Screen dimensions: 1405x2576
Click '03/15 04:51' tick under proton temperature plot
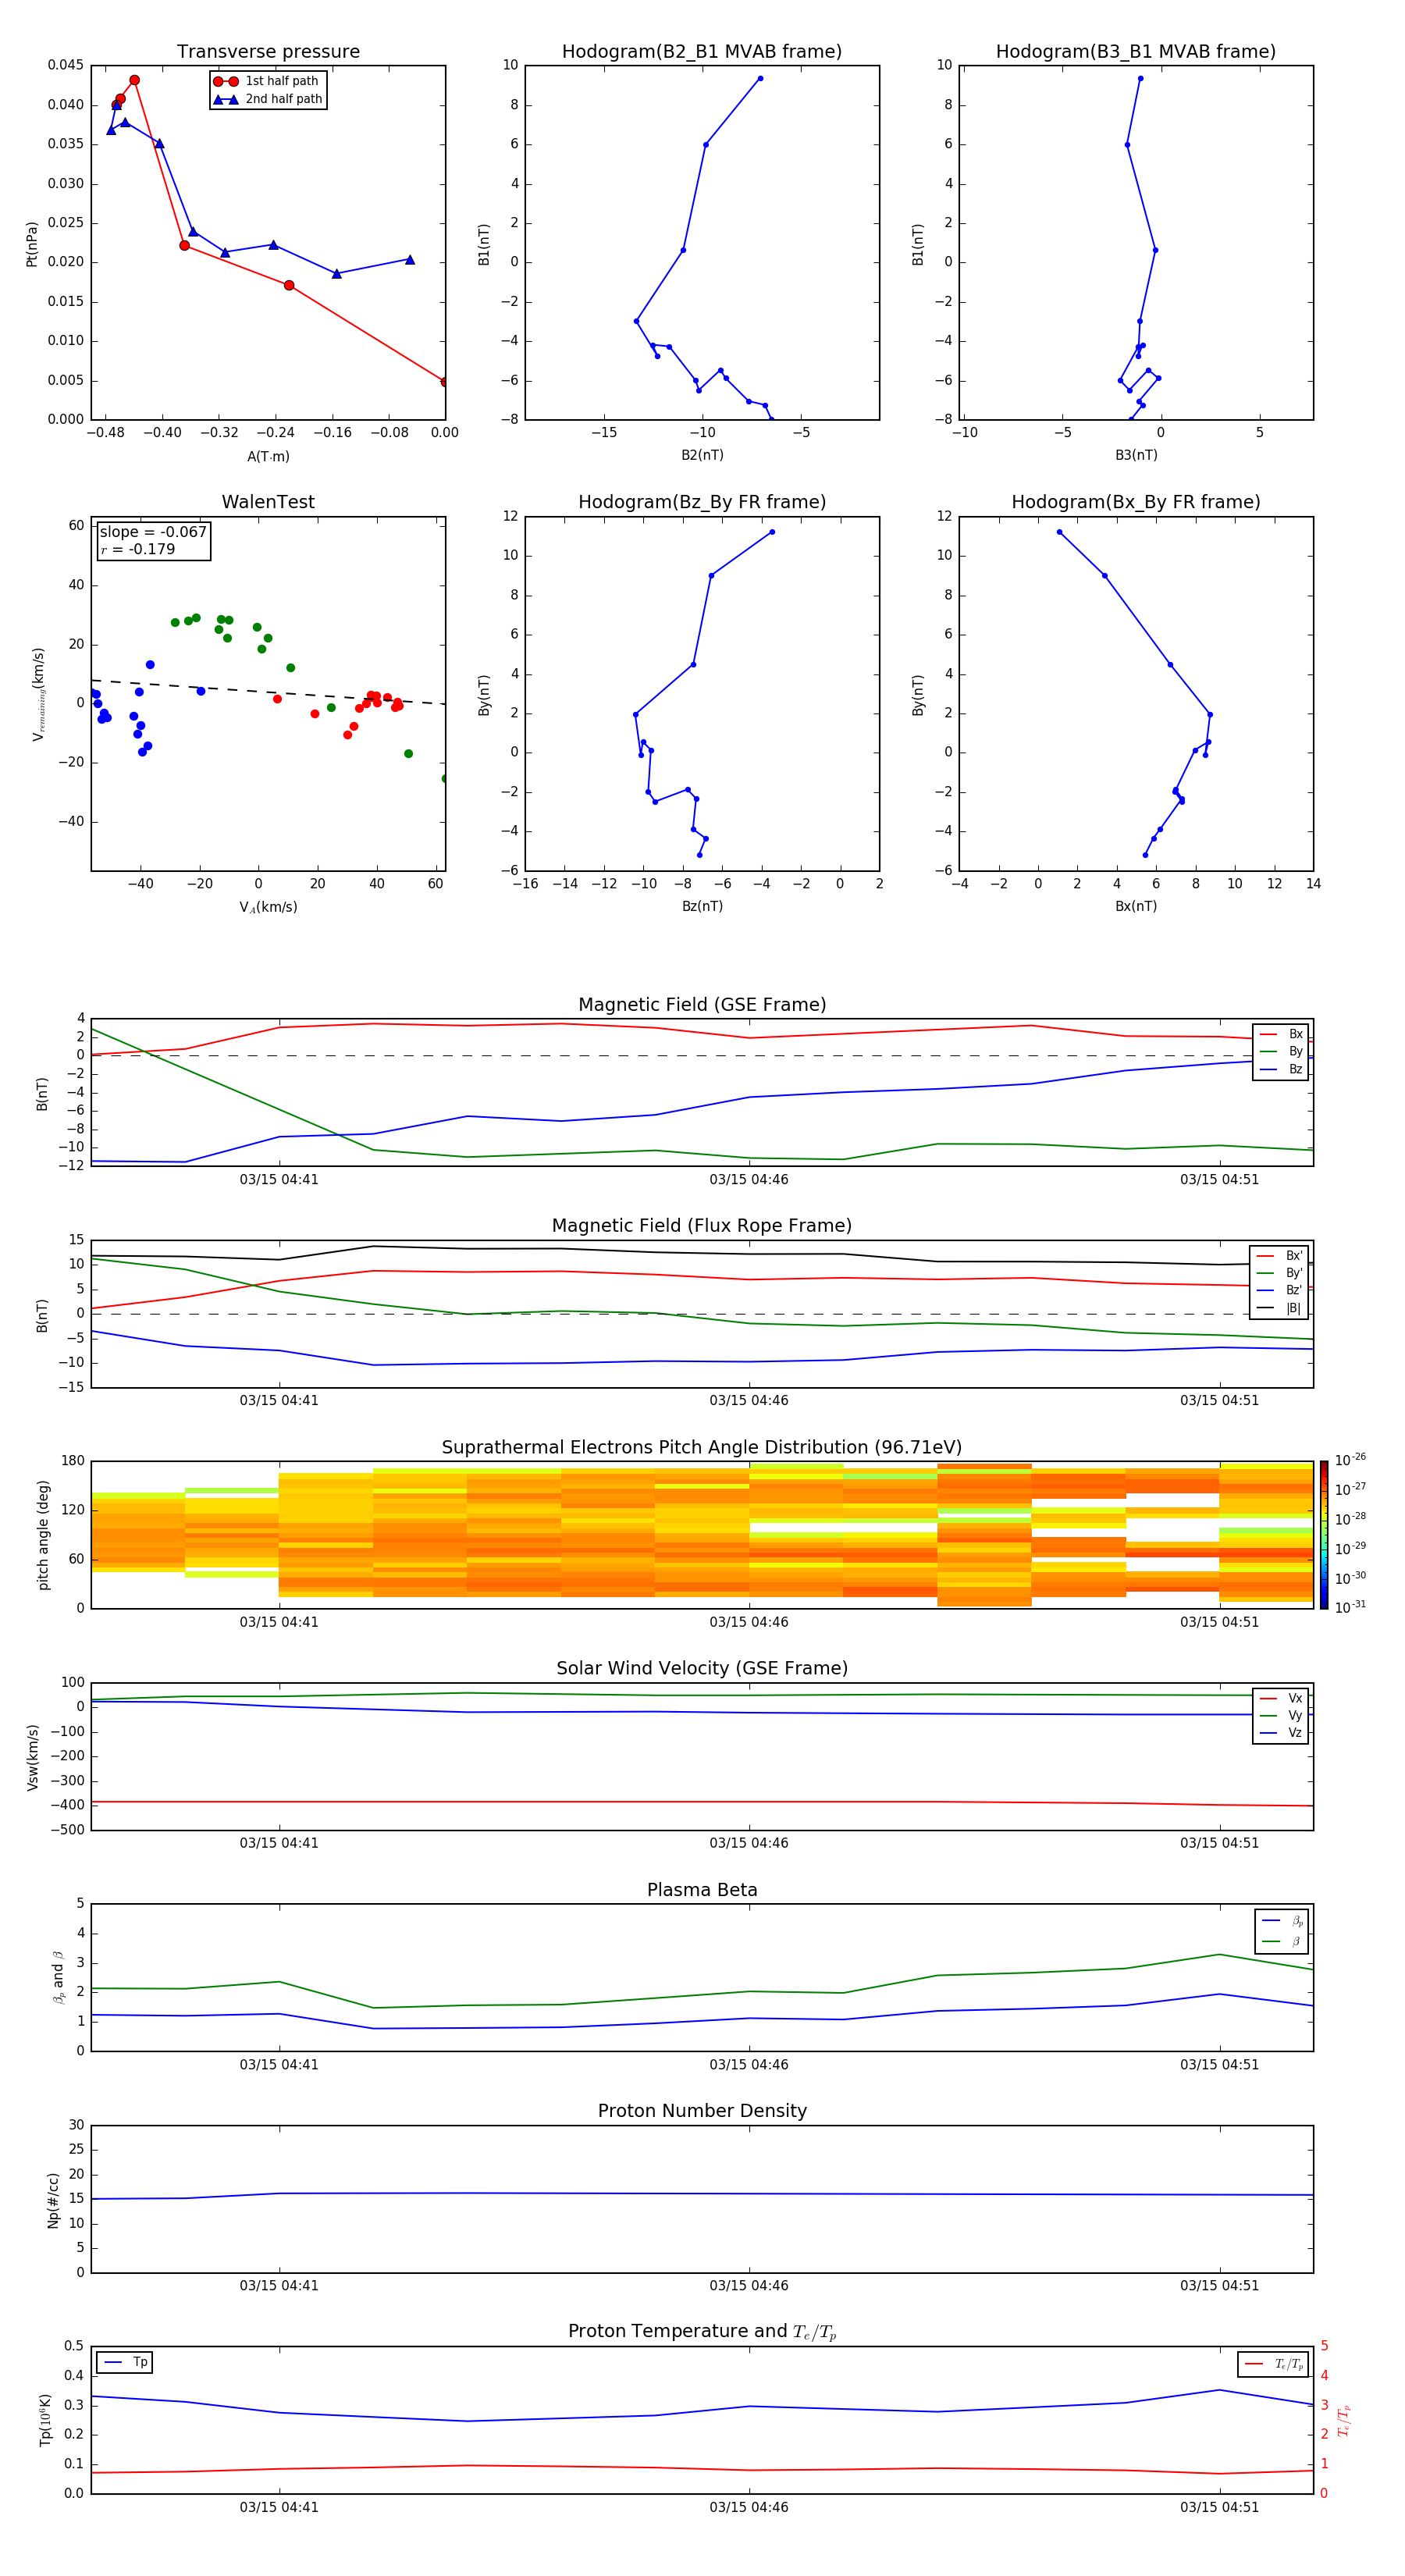tap(1219, 2507)
